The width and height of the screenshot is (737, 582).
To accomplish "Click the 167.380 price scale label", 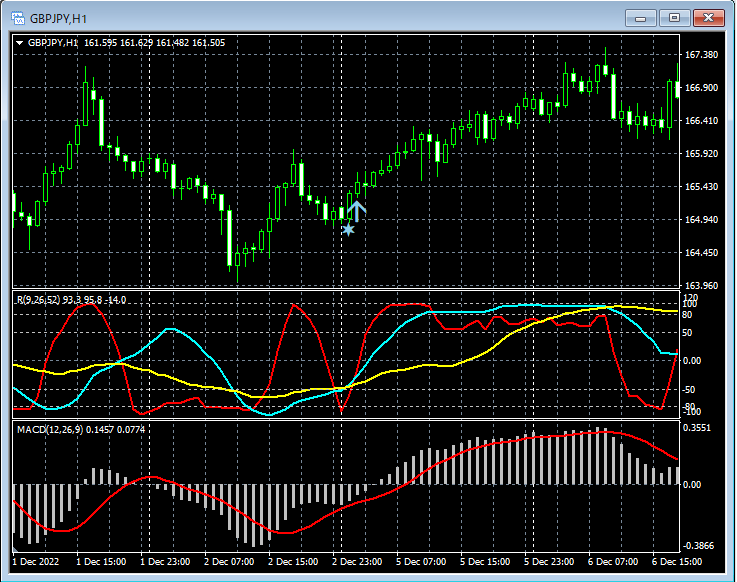I will [702, 55].
